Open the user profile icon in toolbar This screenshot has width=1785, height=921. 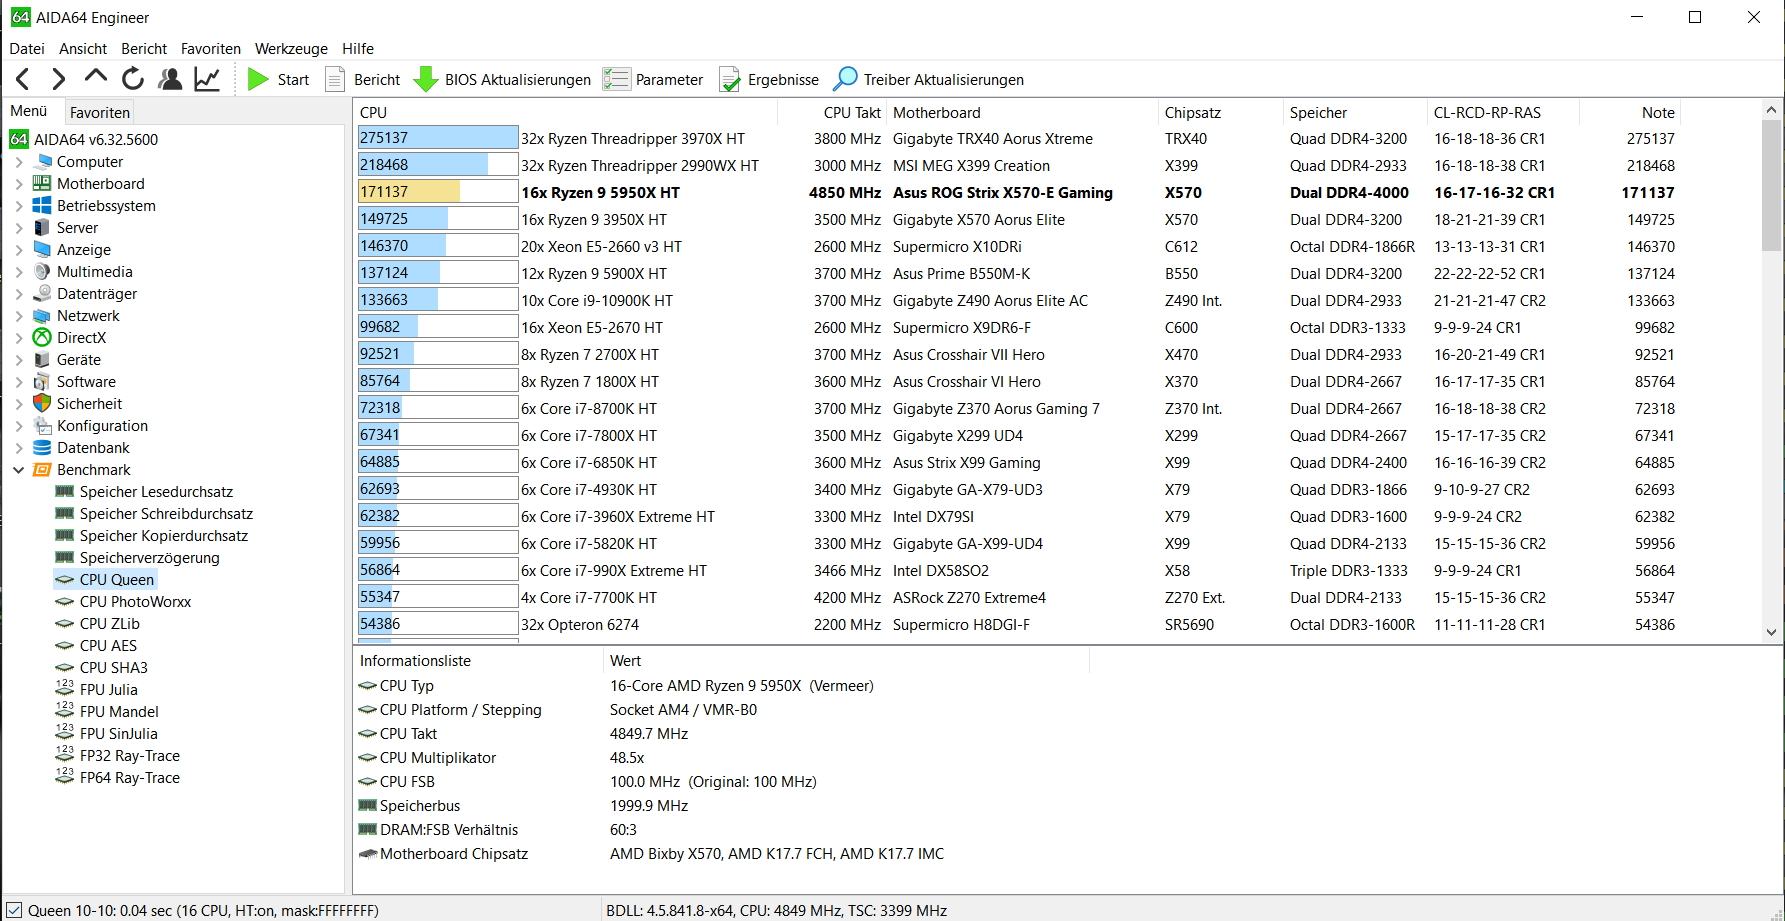170,79
